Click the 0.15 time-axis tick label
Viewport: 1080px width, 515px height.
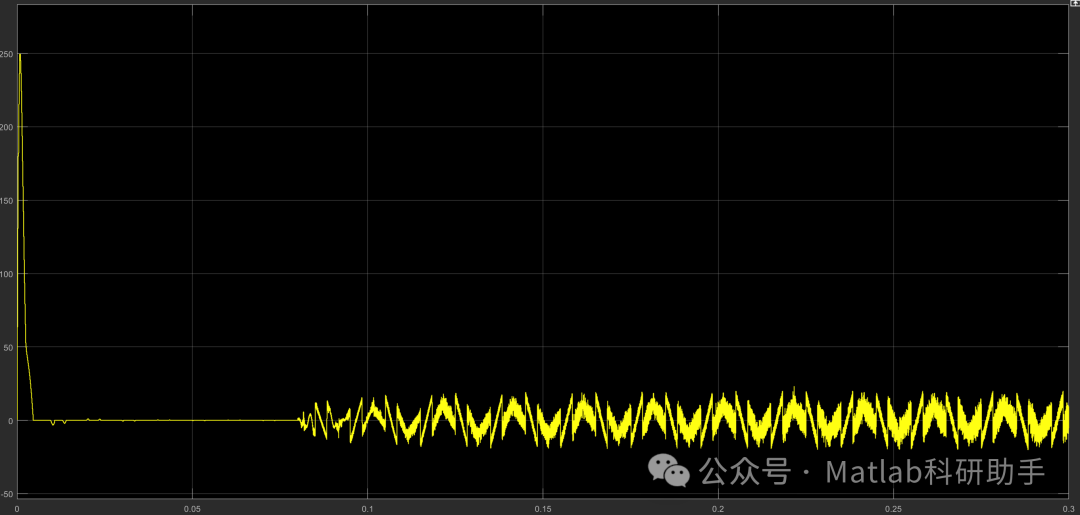(543, 509)
